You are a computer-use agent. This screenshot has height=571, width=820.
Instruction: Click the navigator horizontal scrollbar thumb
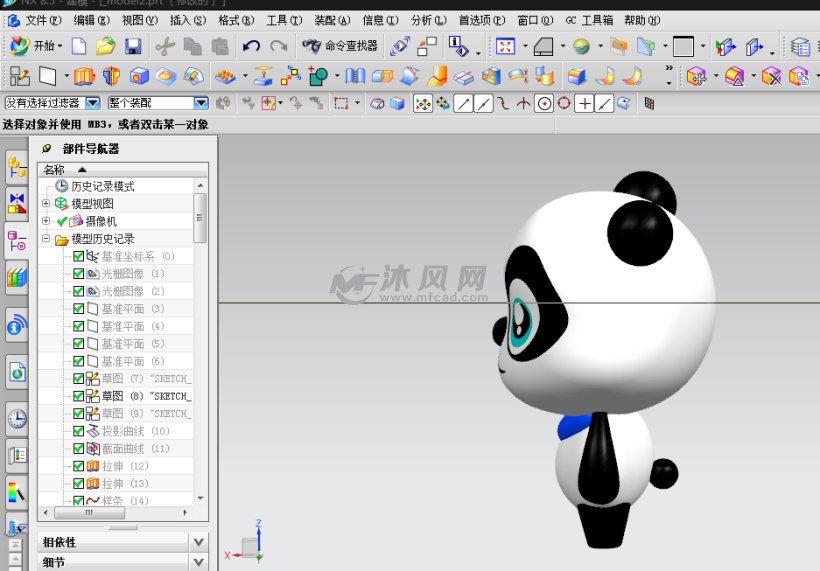coord(89,513)
